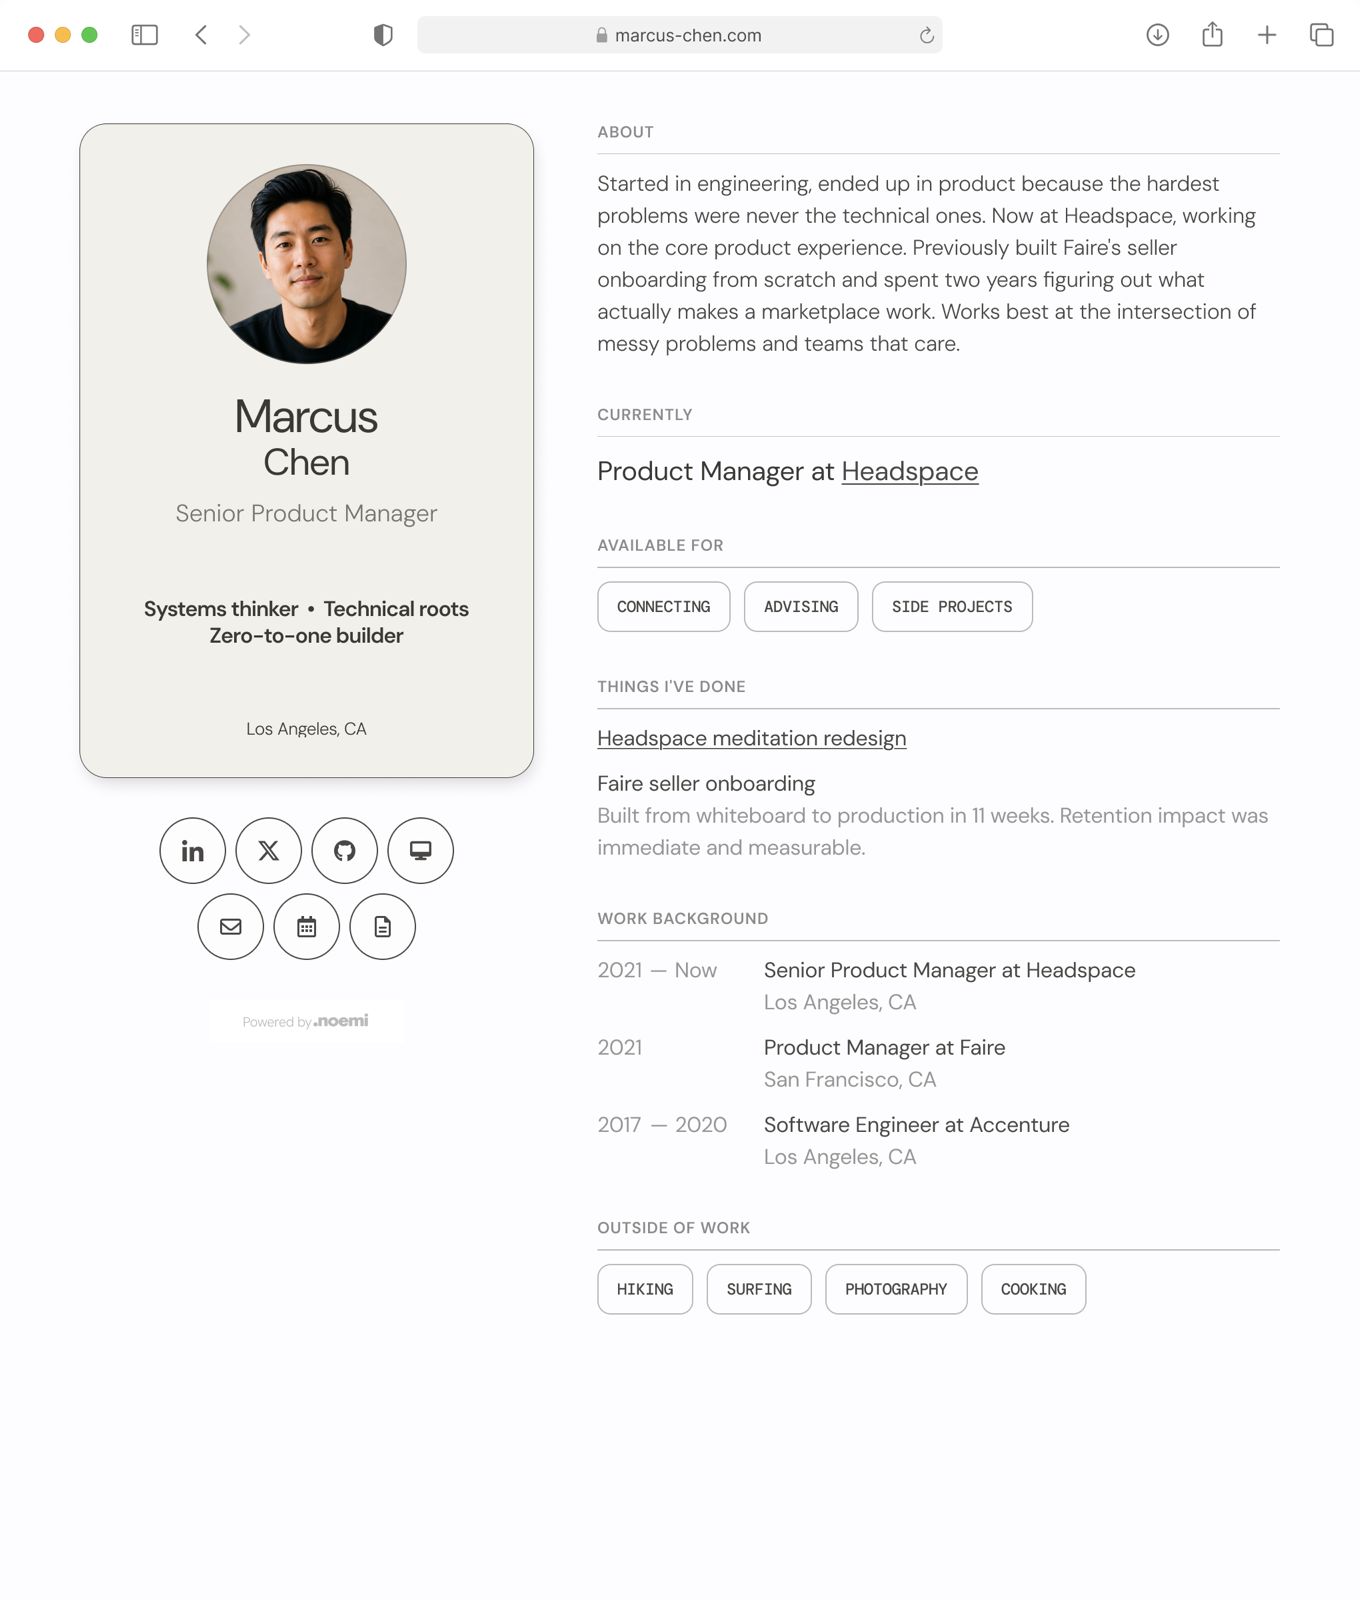Screen dimensions: 1360x1600
Task: Open Headspace meditation redesign link
Action: coord(752,738)
